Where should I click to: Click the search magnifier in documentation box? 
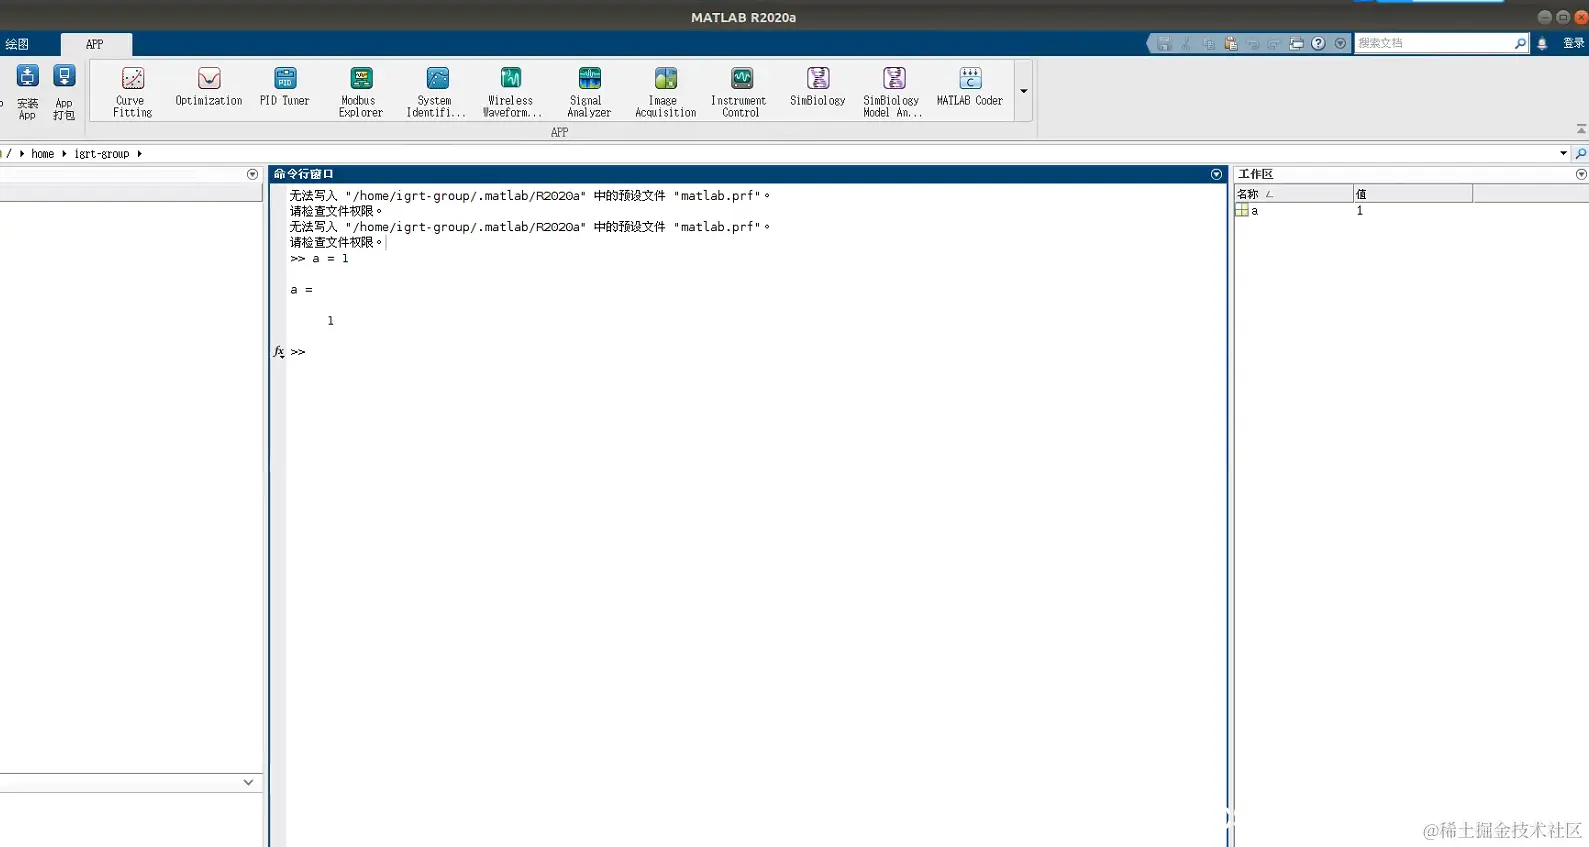point(1520,43)
